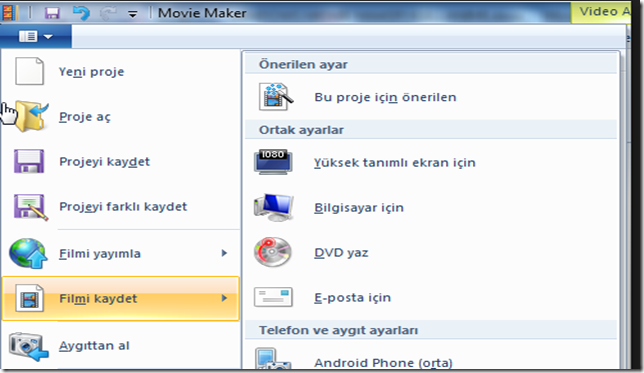Click the purple floppy disk Projeyi kaydet icon
Image resolution: width=644 pixels, height=373 pixels.
click(x=29, y=161)
